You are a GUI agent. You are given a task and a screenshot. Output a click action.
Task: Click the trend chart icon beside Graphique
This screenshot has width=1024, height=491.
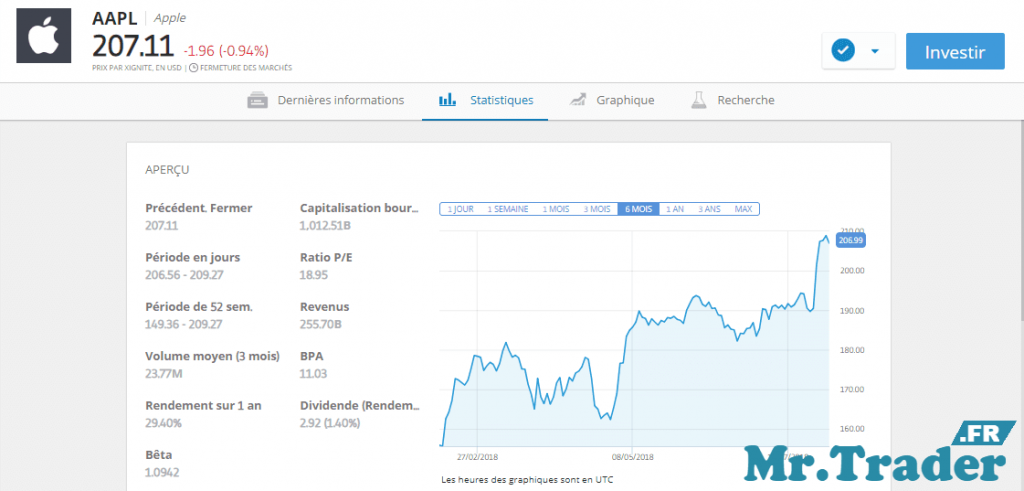(x=577, y=101)
